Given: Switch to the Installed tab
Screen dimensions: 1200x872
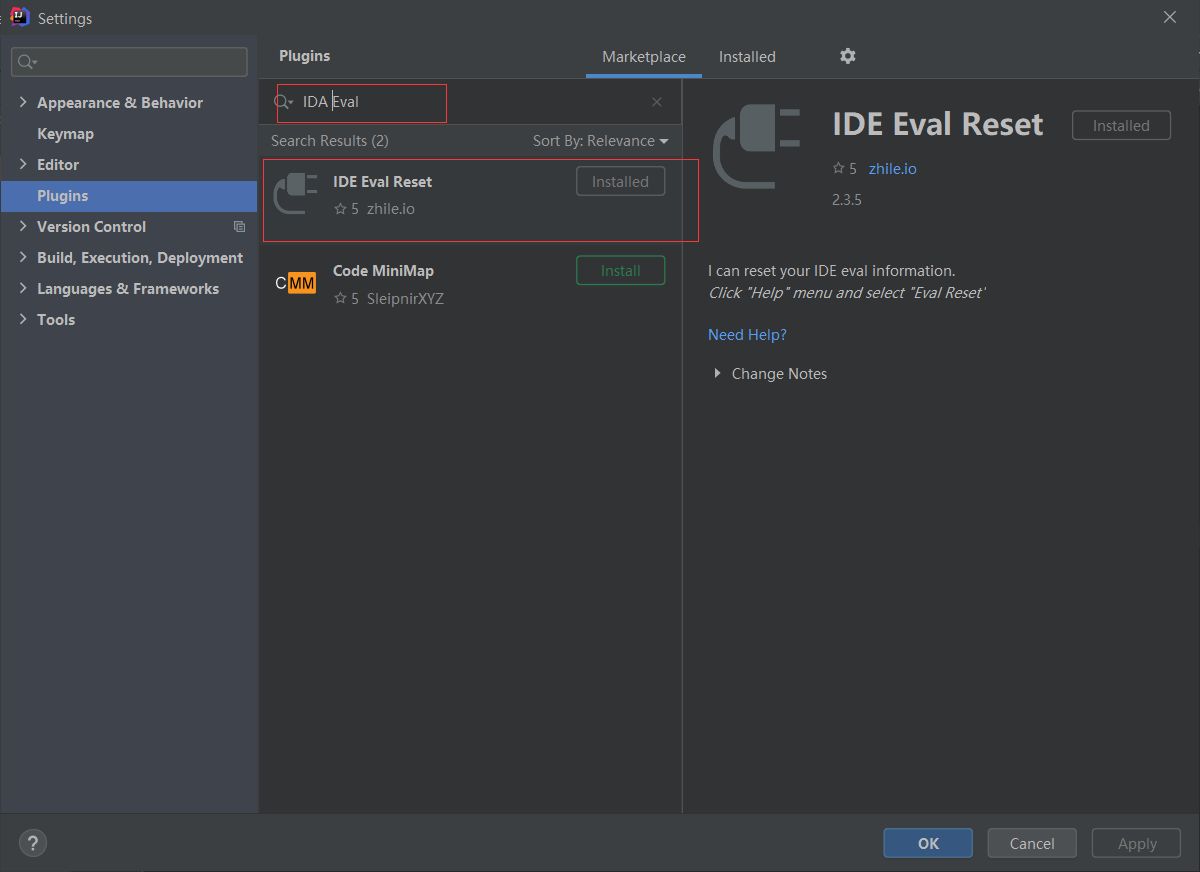Looking at the screenshot, I should coord(747,57).
